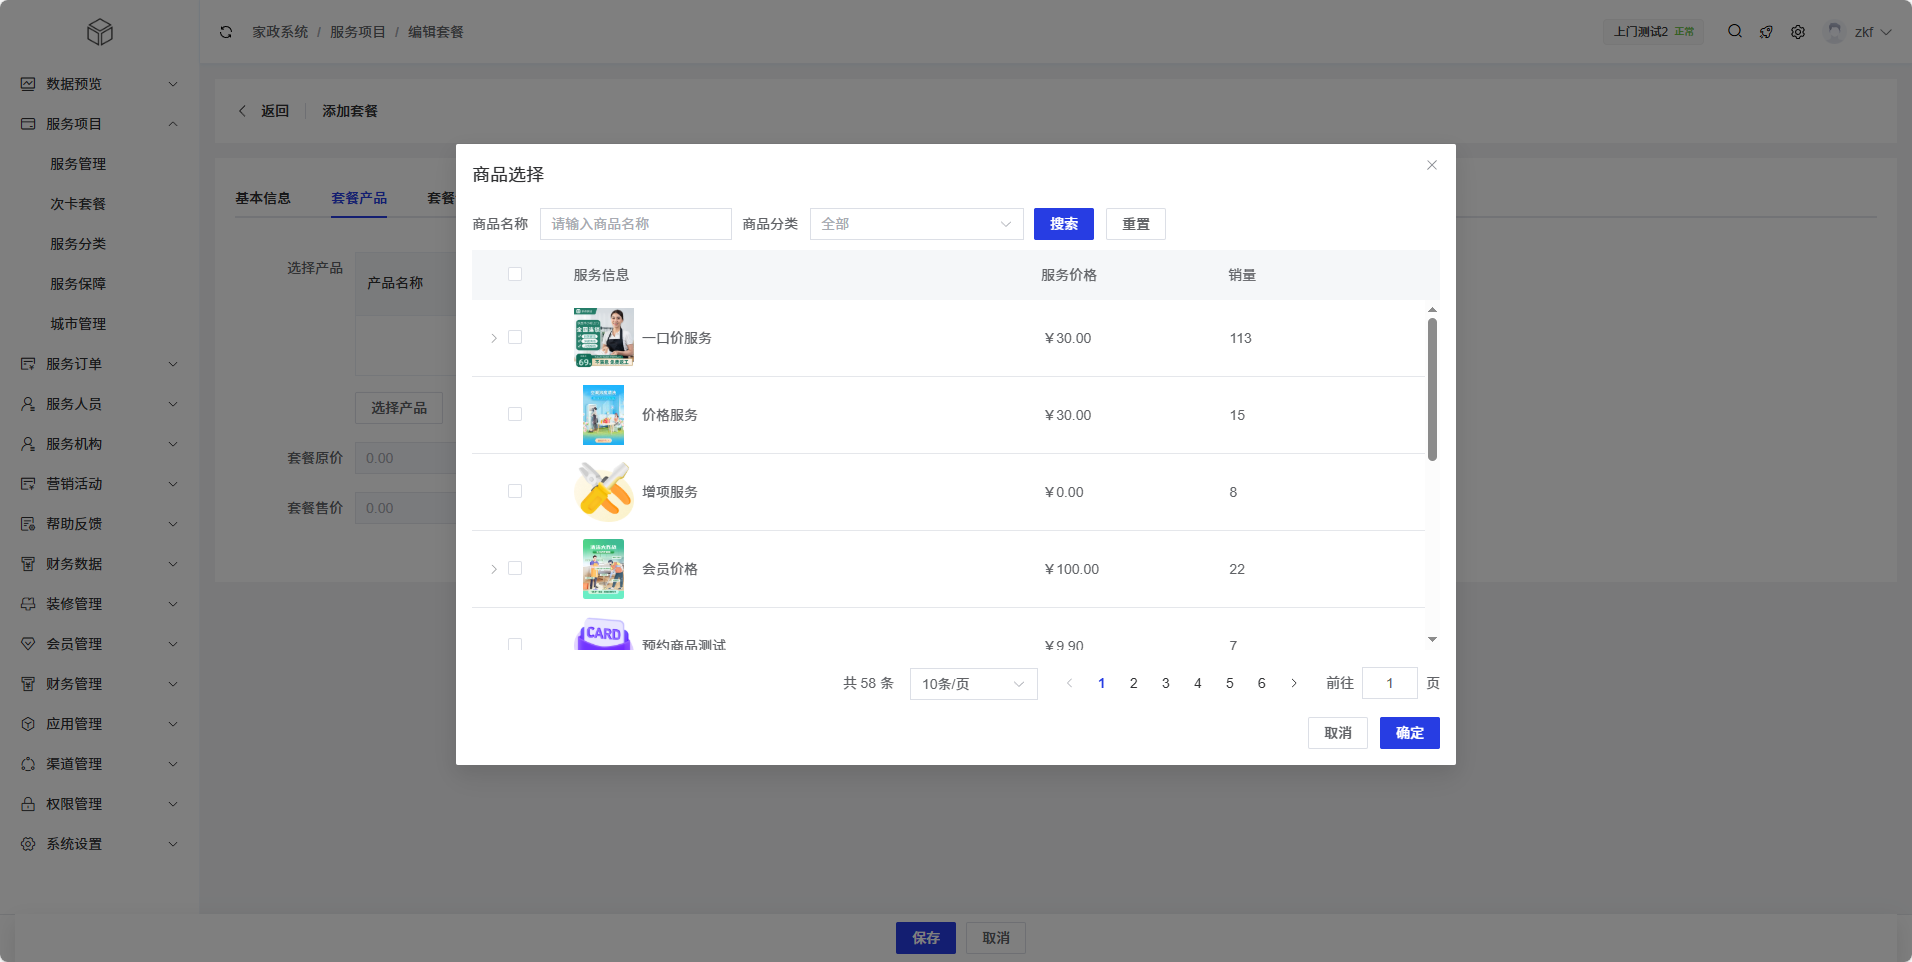Viewport: 1912px width, 962px height.
Task: Click the 一口价服务 product thumbnail
Action: tap(603, 338)
